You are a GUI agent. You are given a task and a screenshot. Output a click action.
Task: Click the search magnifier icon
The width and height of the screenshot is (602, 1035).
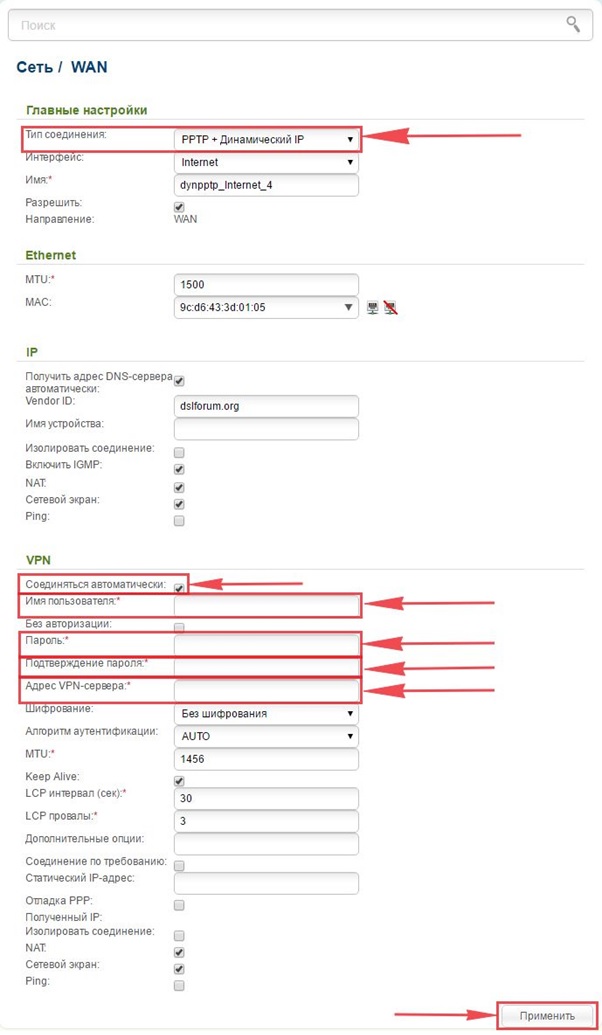point(572,24)
